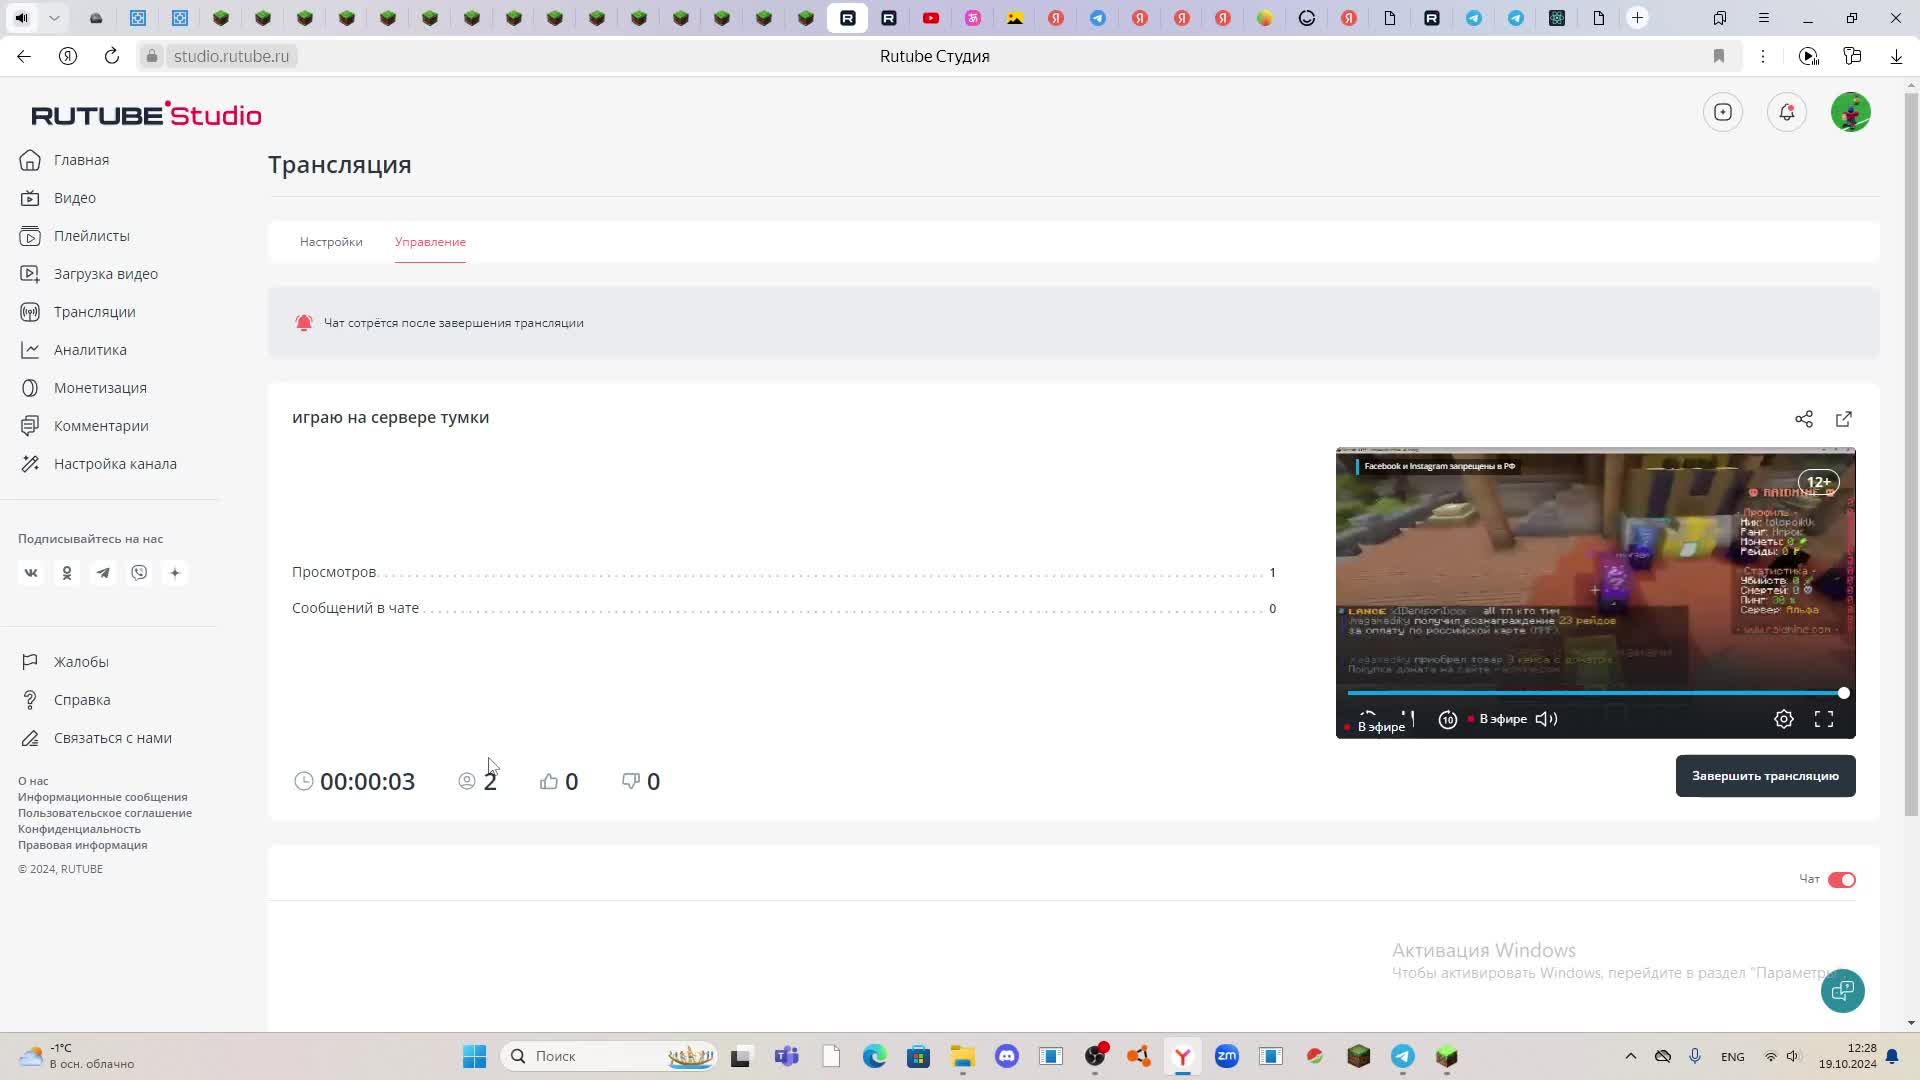Screen dimensions: 1920x1080
Task: Mute the player volume speaker icon
Action: pos(1546,719)
